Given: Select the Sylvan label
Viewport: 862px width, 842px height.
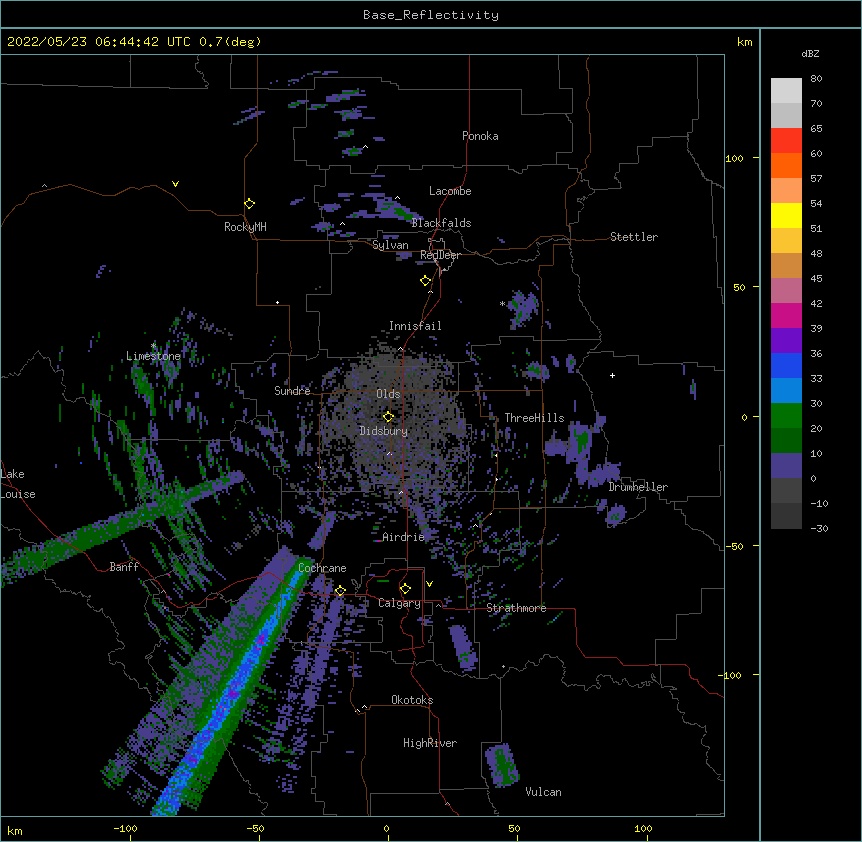Looking at the screenshot, I should [x=390, y=245].
